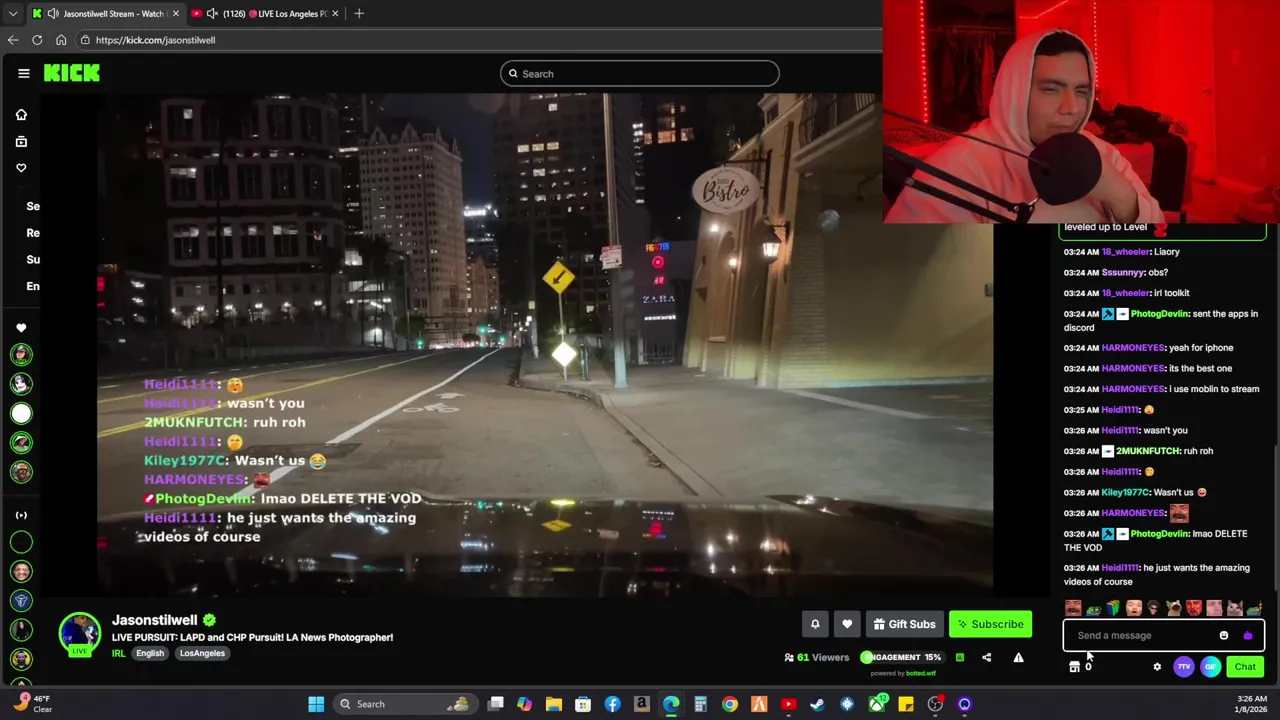Open Following heart icon near sidebar top
Viewport: 1280px width, 720px height.
[x=21, y=168]
